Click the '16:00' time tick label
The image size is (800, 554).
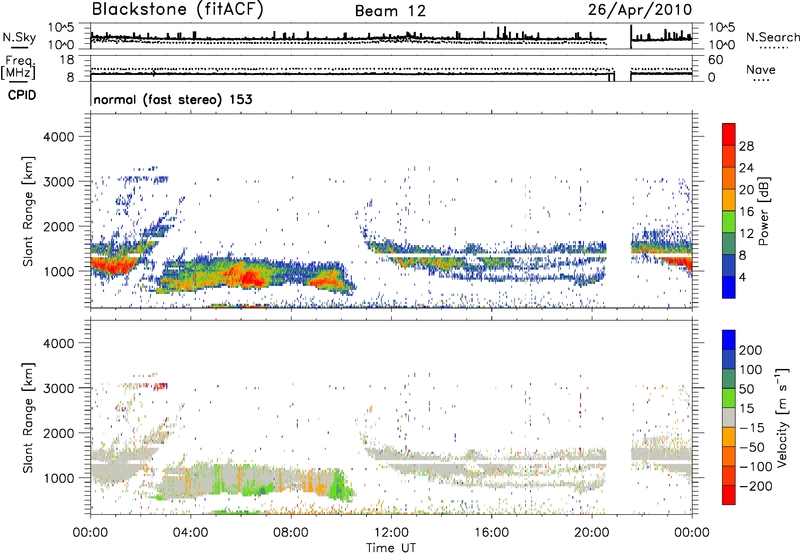coord(492,532)
